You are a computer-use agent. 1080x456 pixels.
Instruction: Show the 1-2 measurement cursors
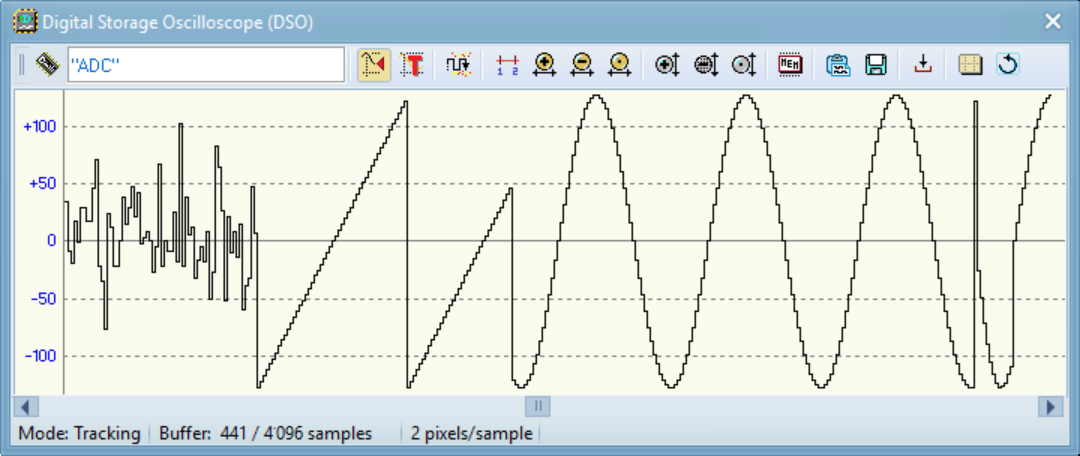coord(508,65)
